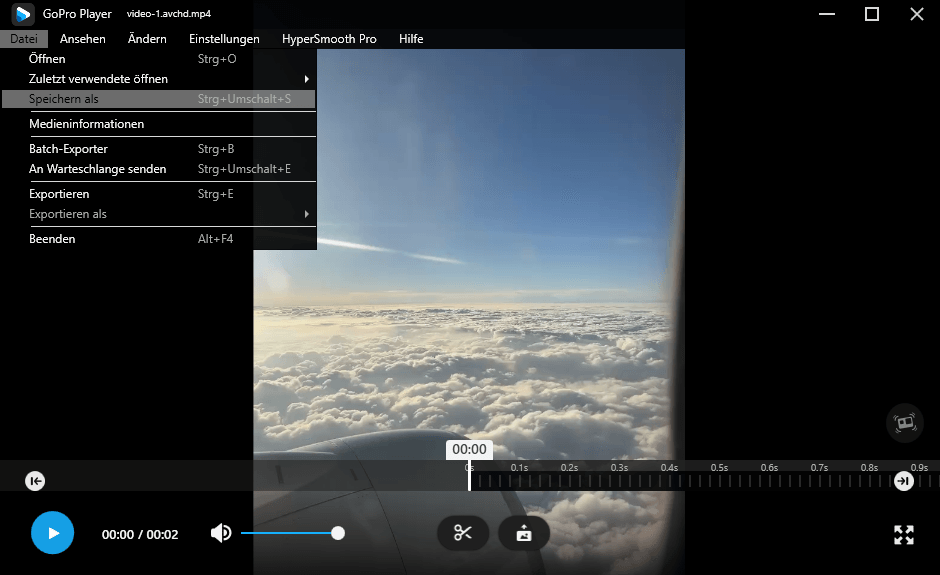The image size is (940, 575).
Task: Select Beenden to quit the player
Action: [159, 239]
